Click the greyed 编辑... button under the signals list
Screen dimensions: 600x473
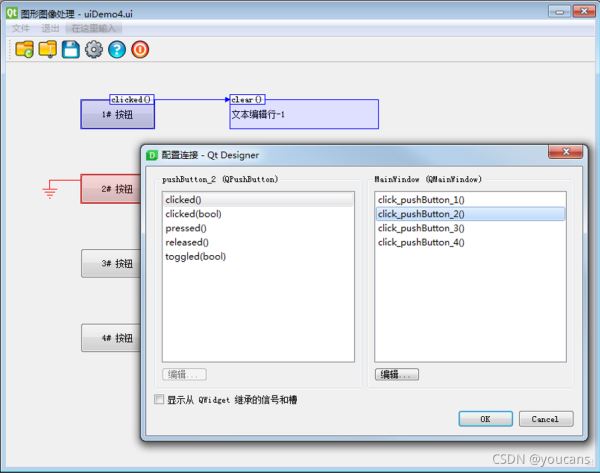click(x=184, y=374)
